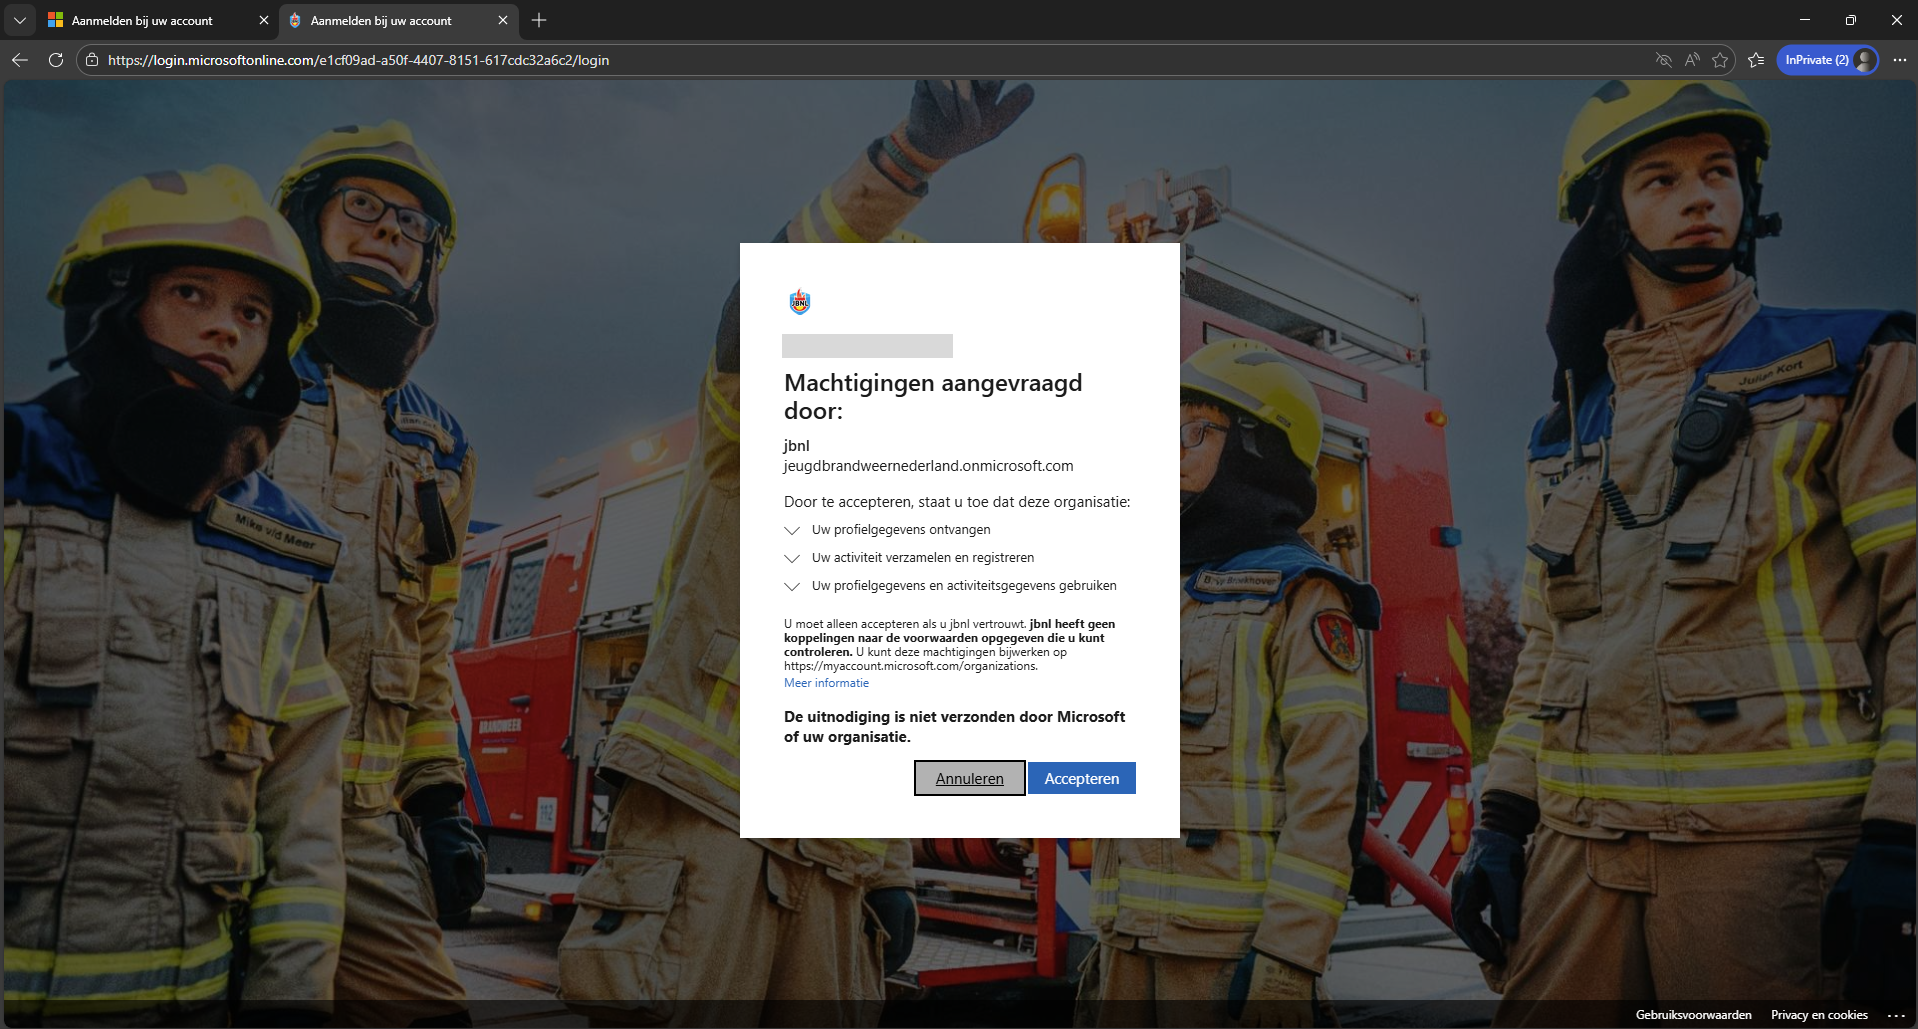The height and width of the screenshot is (1029, 1918).
Task: Add page to favorites star icon
Action: pyautogui.click(x=1720, y=60)
